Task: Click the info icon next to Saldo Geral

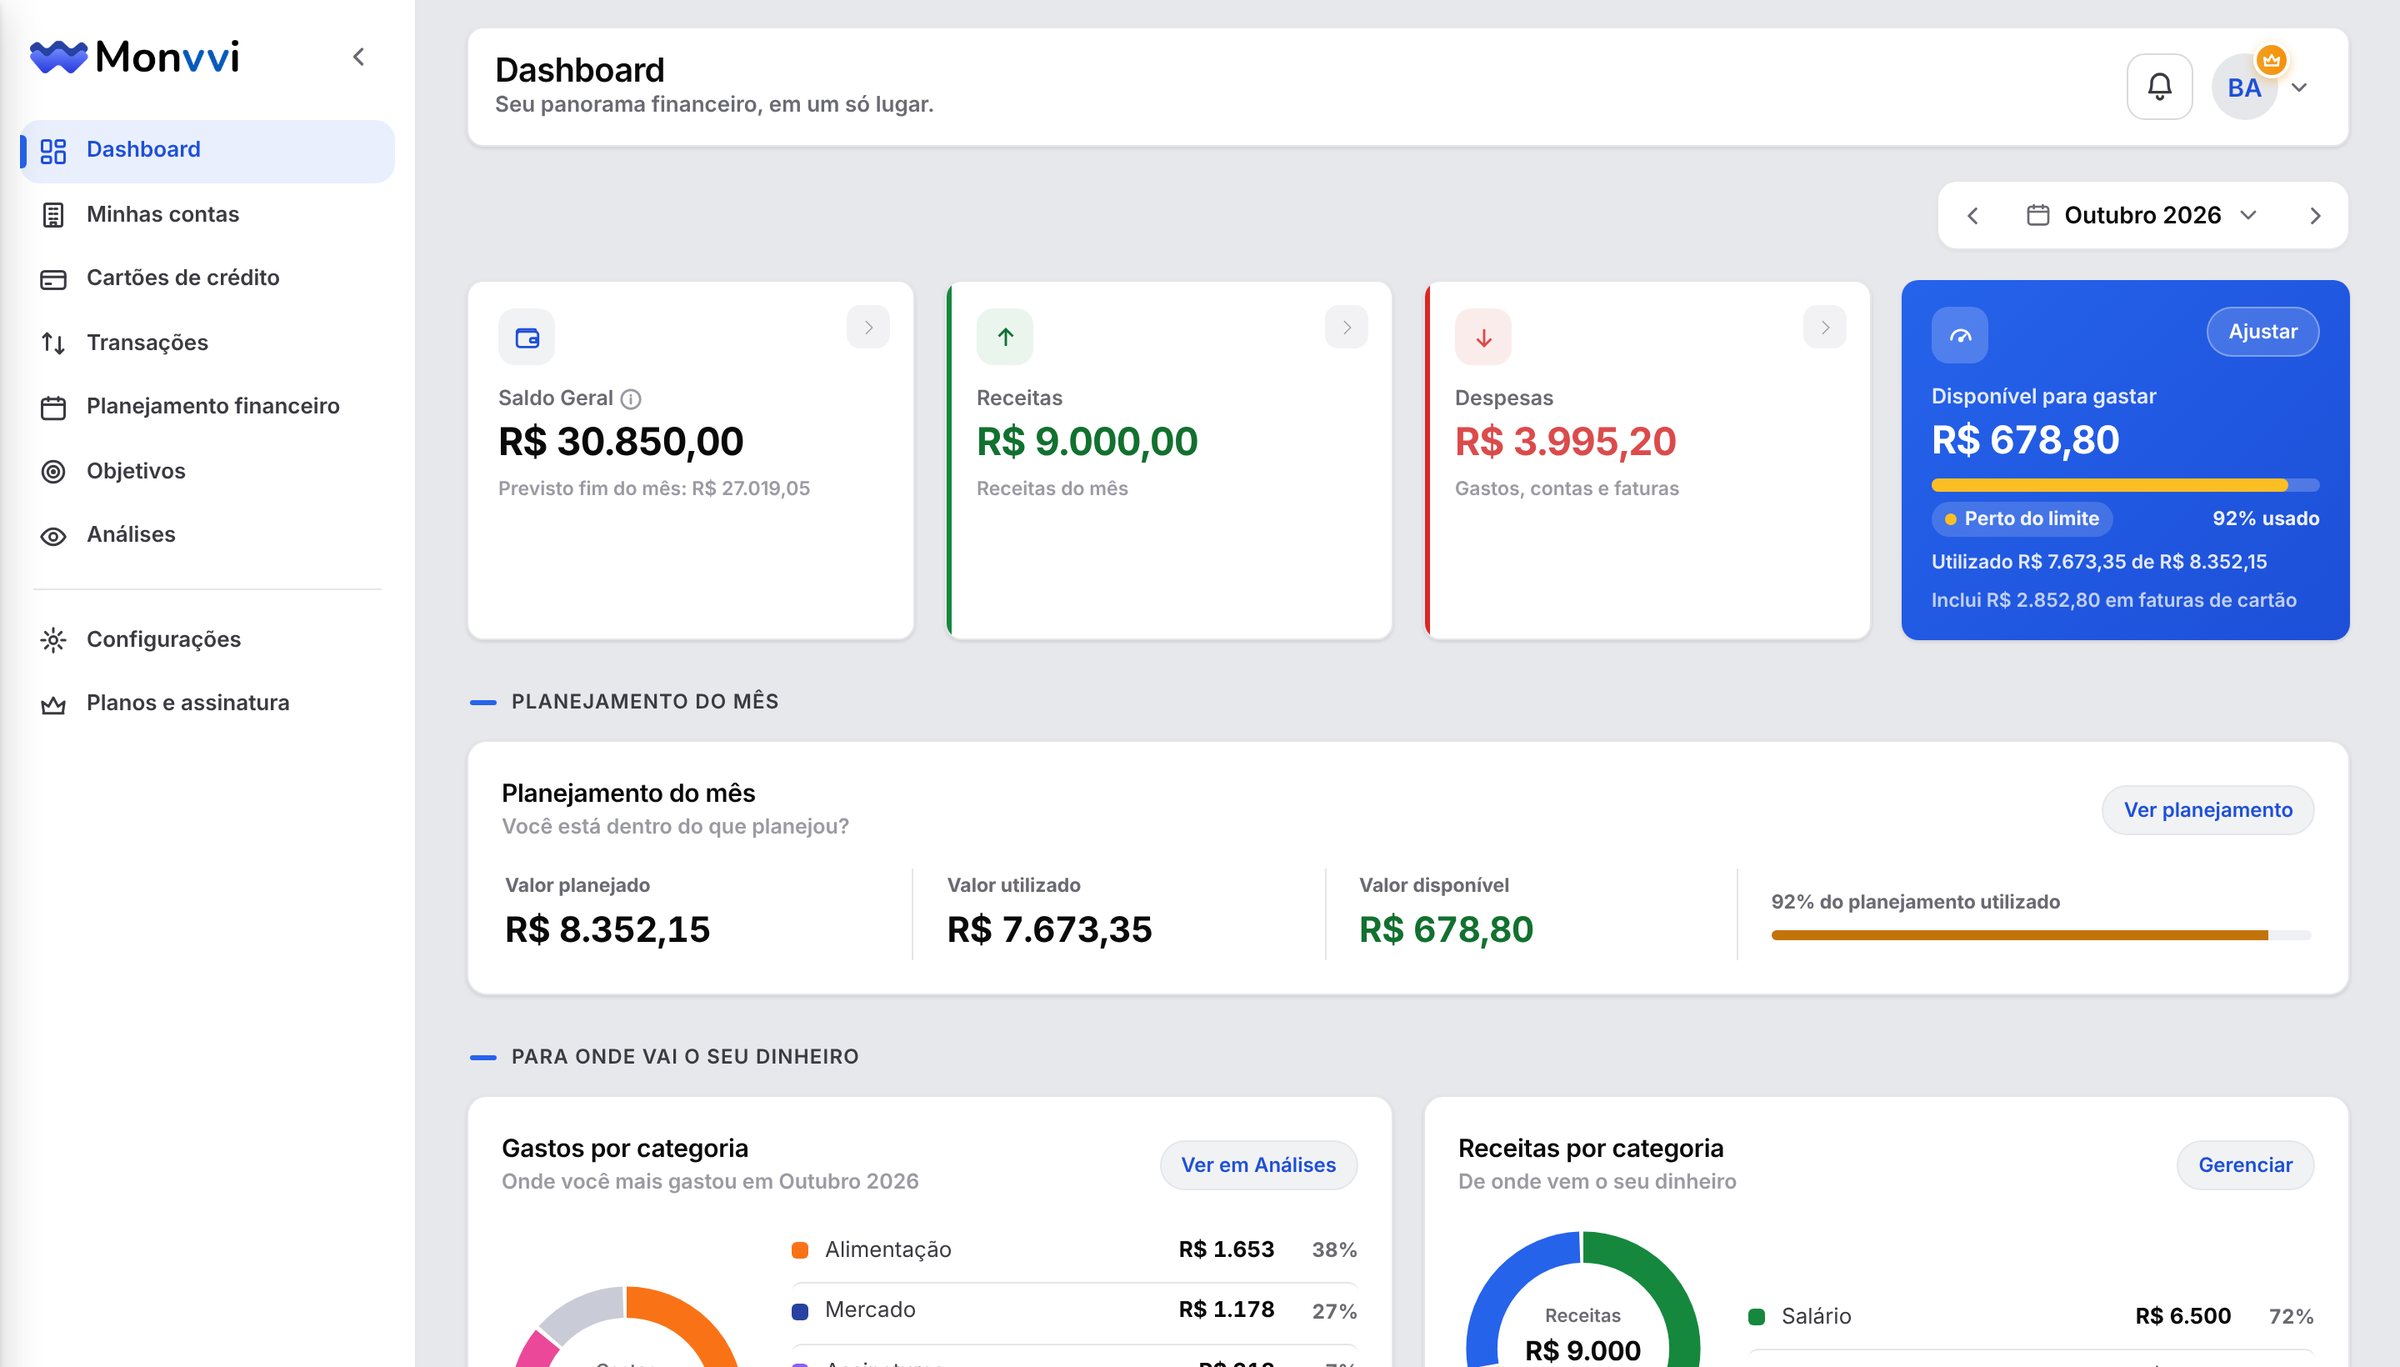Action: click(x=631, y=399)
